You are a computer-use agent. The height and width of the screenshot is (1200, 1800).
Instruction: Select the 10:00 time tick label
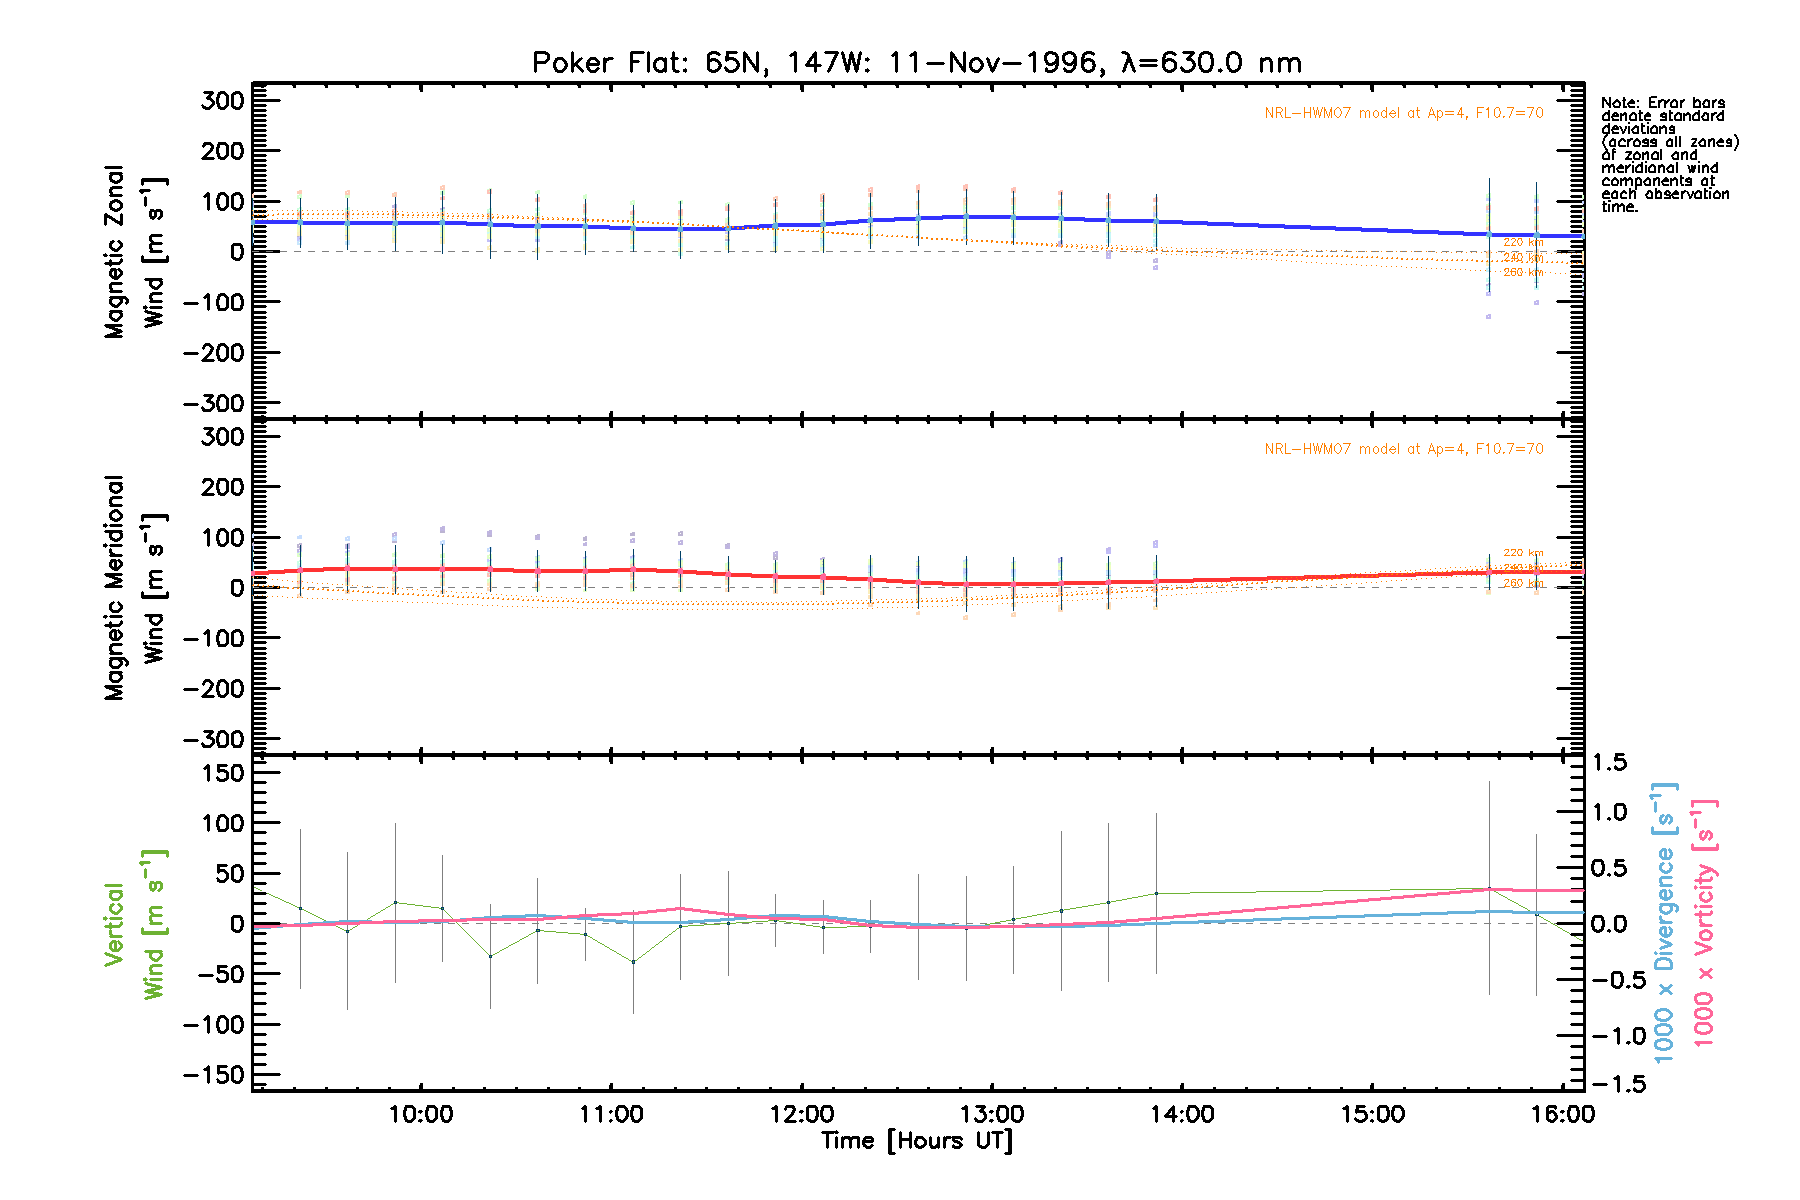pos(421,1115)
